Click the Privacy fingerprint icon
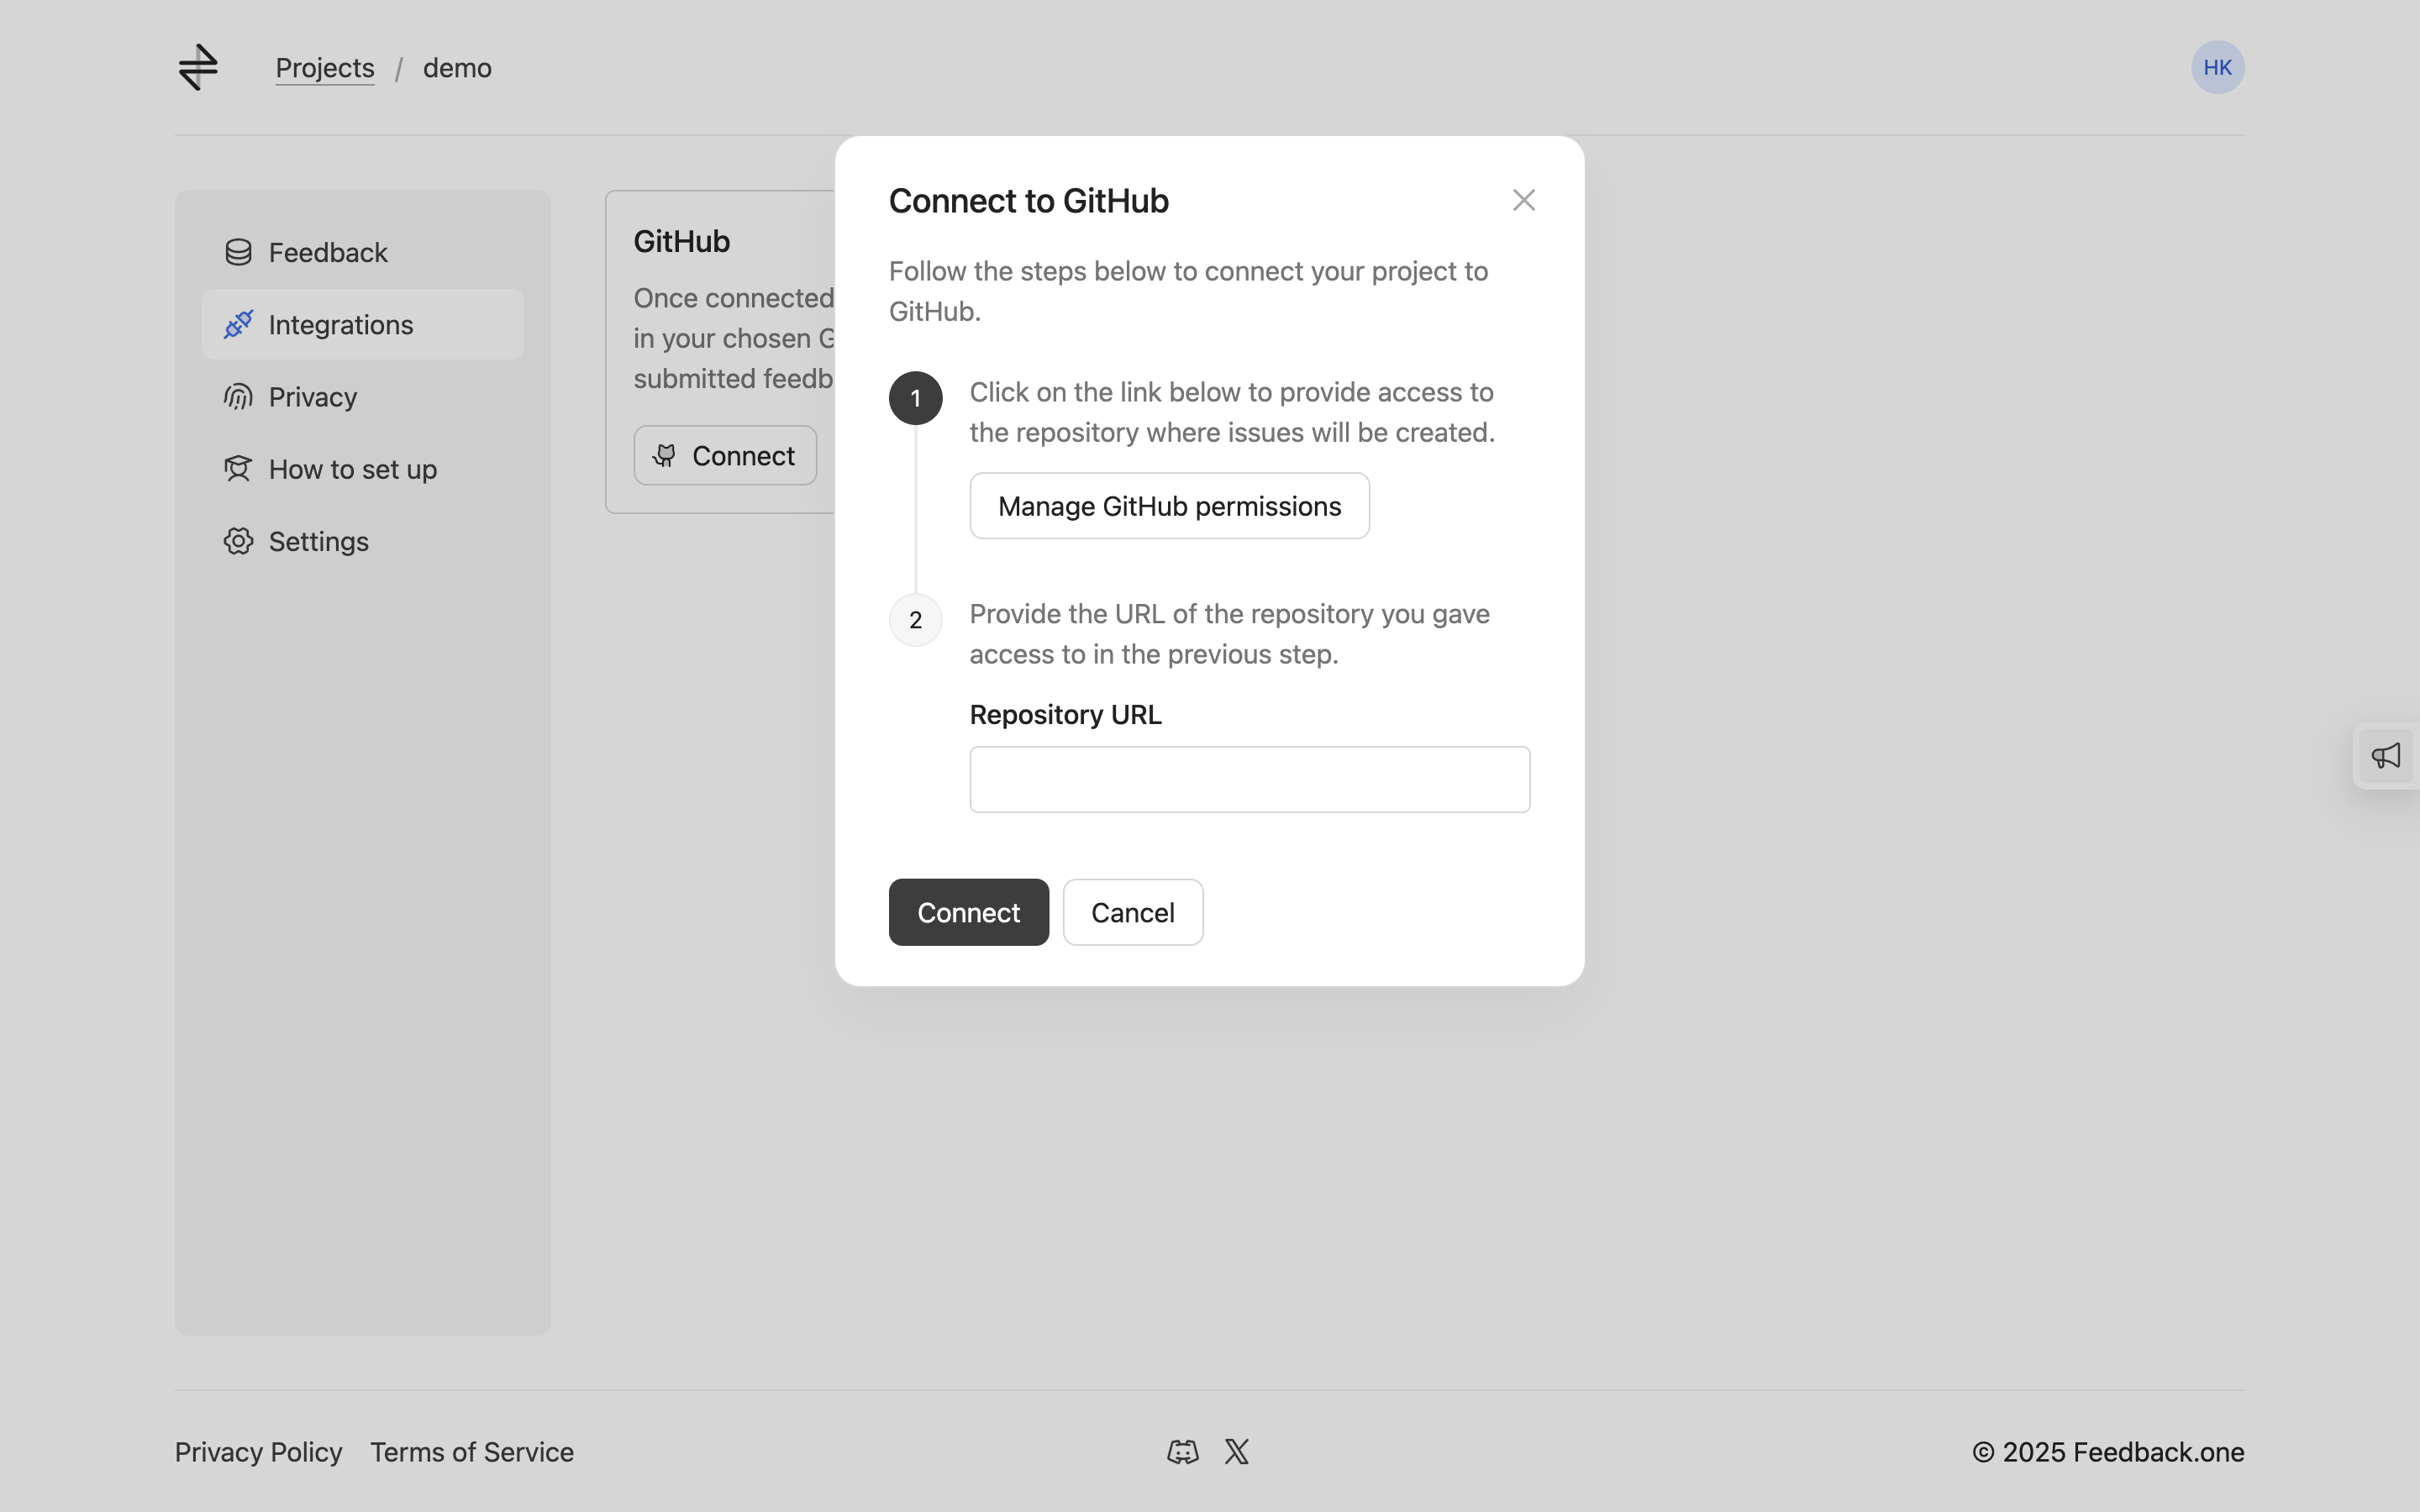This screenshot has height=1512, width=2420. 238,397
